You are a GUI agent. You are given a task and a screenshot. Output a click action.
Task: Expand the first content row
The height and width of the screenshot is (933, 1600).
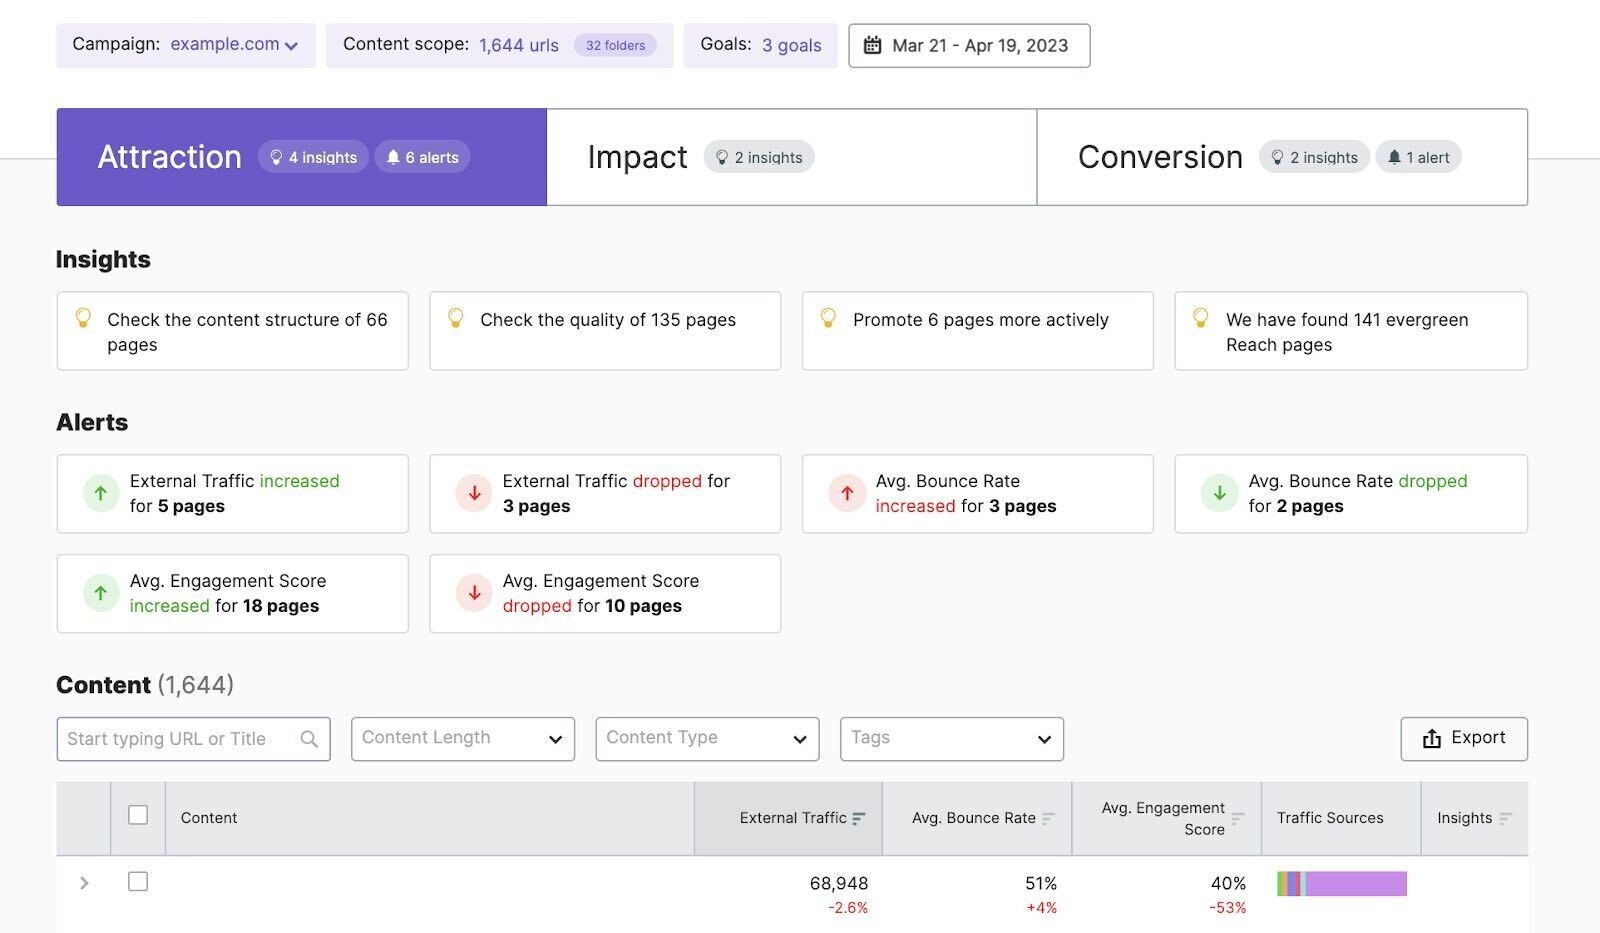(84, 882)
